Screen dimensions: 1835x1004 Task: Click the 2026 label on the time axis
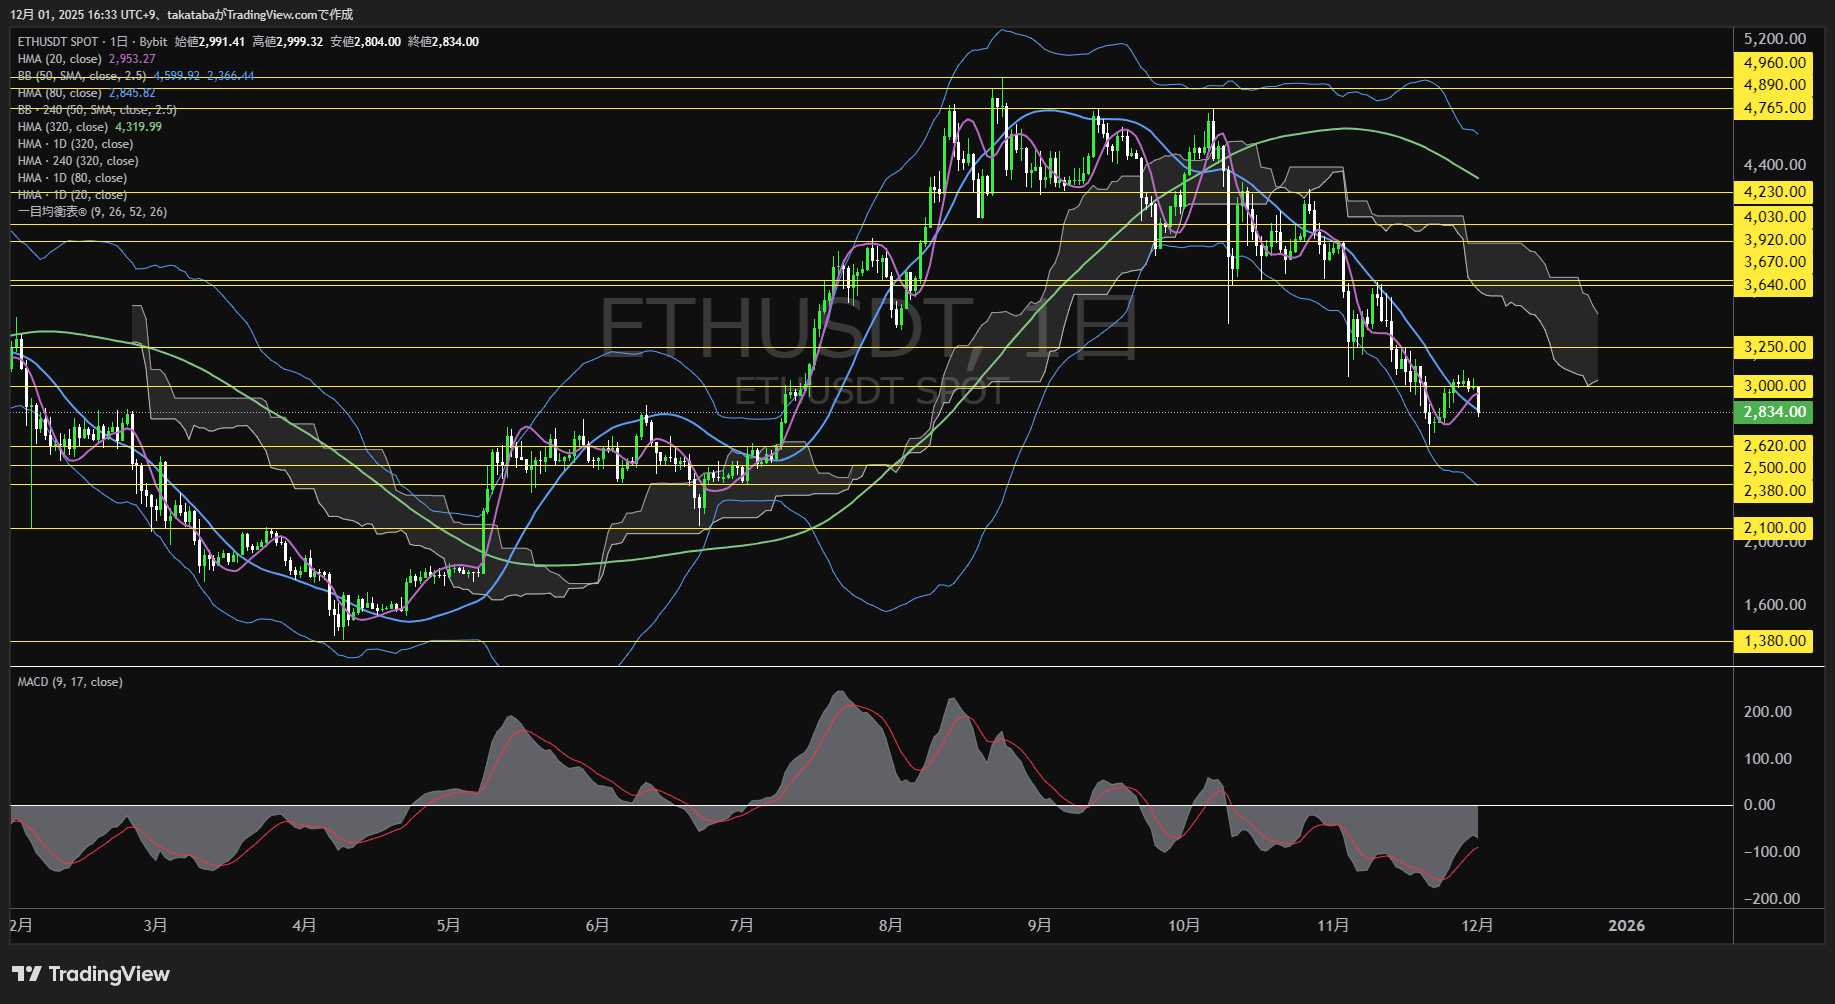[1628, 925]
